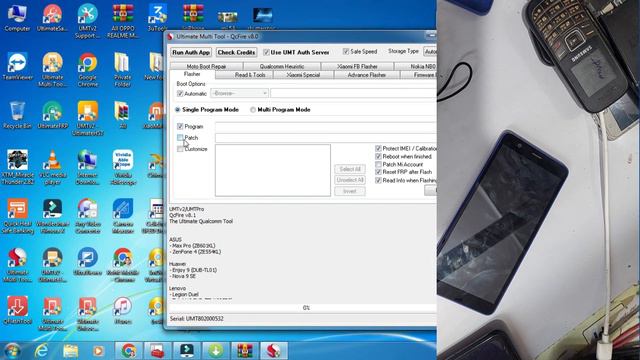The height and width of the screenshot is (360, 640).
Task: Click the Select All button
Action: (x=350, y=169)
